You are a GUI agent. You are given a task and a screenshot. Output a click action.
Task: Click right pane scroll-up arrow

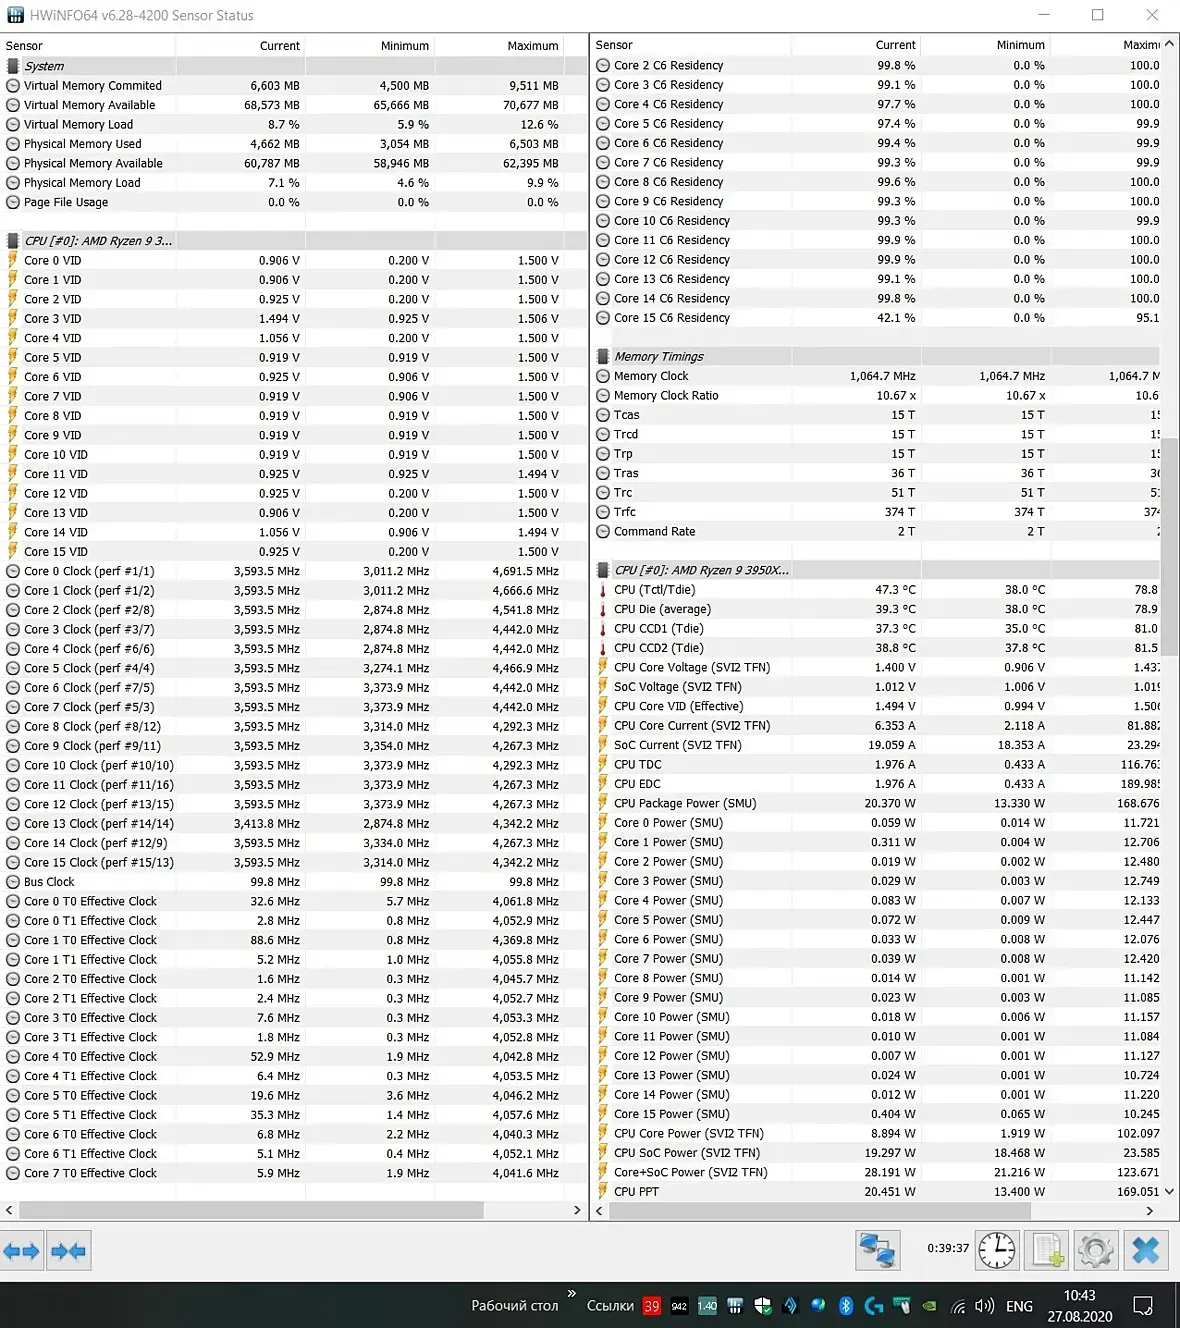pyautogui.click(x=1169, y=44)
